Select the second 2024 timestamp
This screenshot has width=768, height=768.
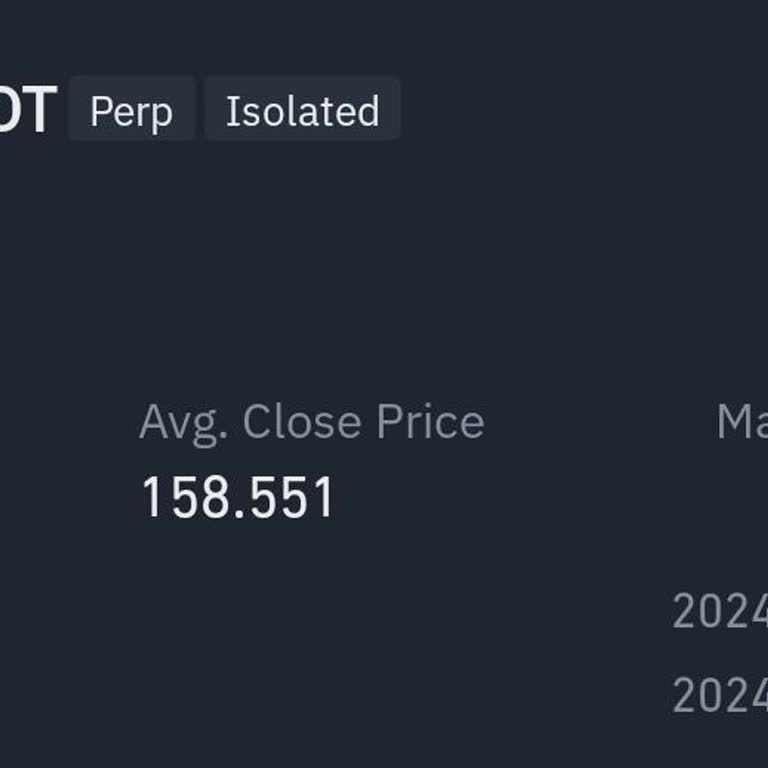coord(720,695)
